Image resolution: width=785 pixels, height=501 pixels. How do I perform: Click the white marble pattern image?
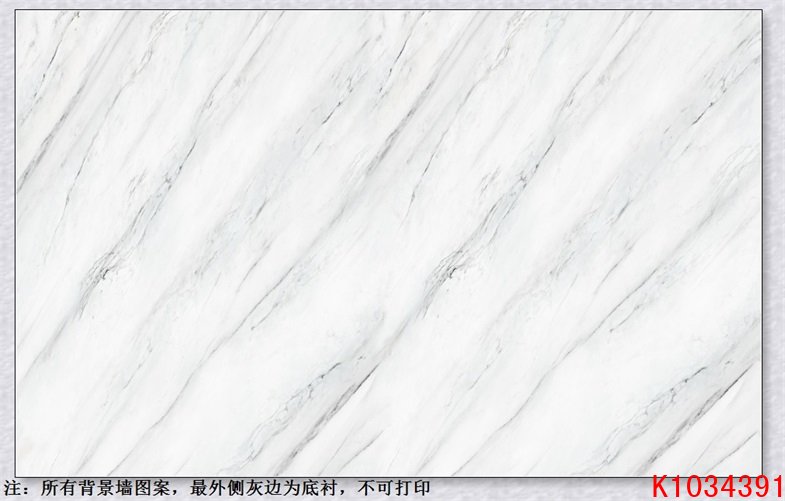pyautogui.click(x=388, y=243)
